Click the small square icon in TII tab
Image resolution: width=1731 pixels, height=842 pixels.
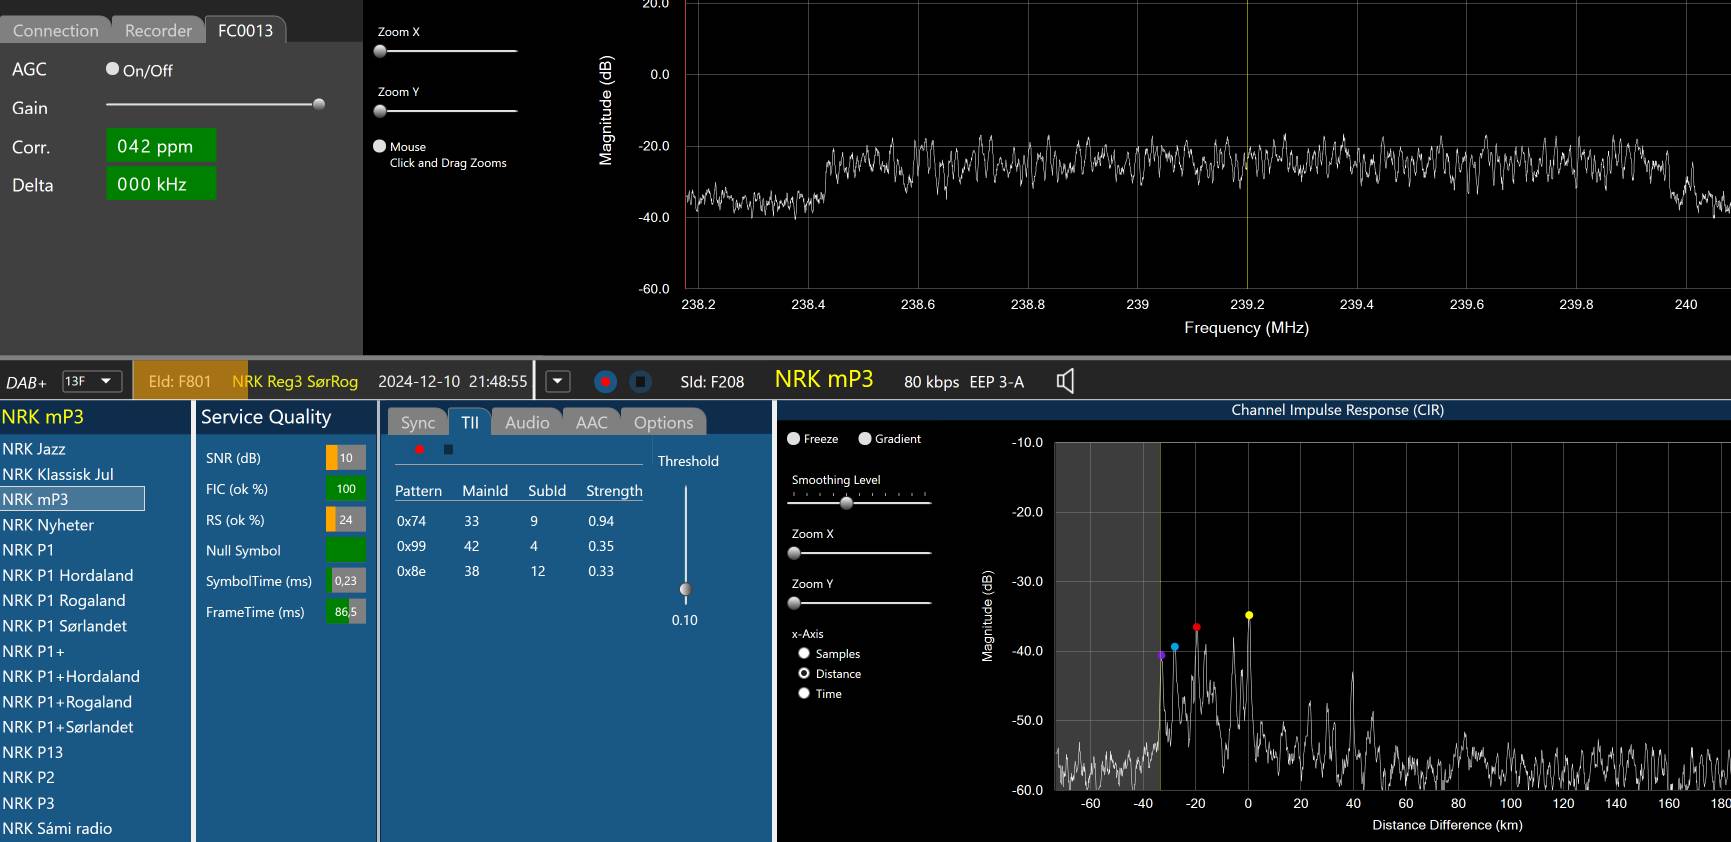click(448, 450)
